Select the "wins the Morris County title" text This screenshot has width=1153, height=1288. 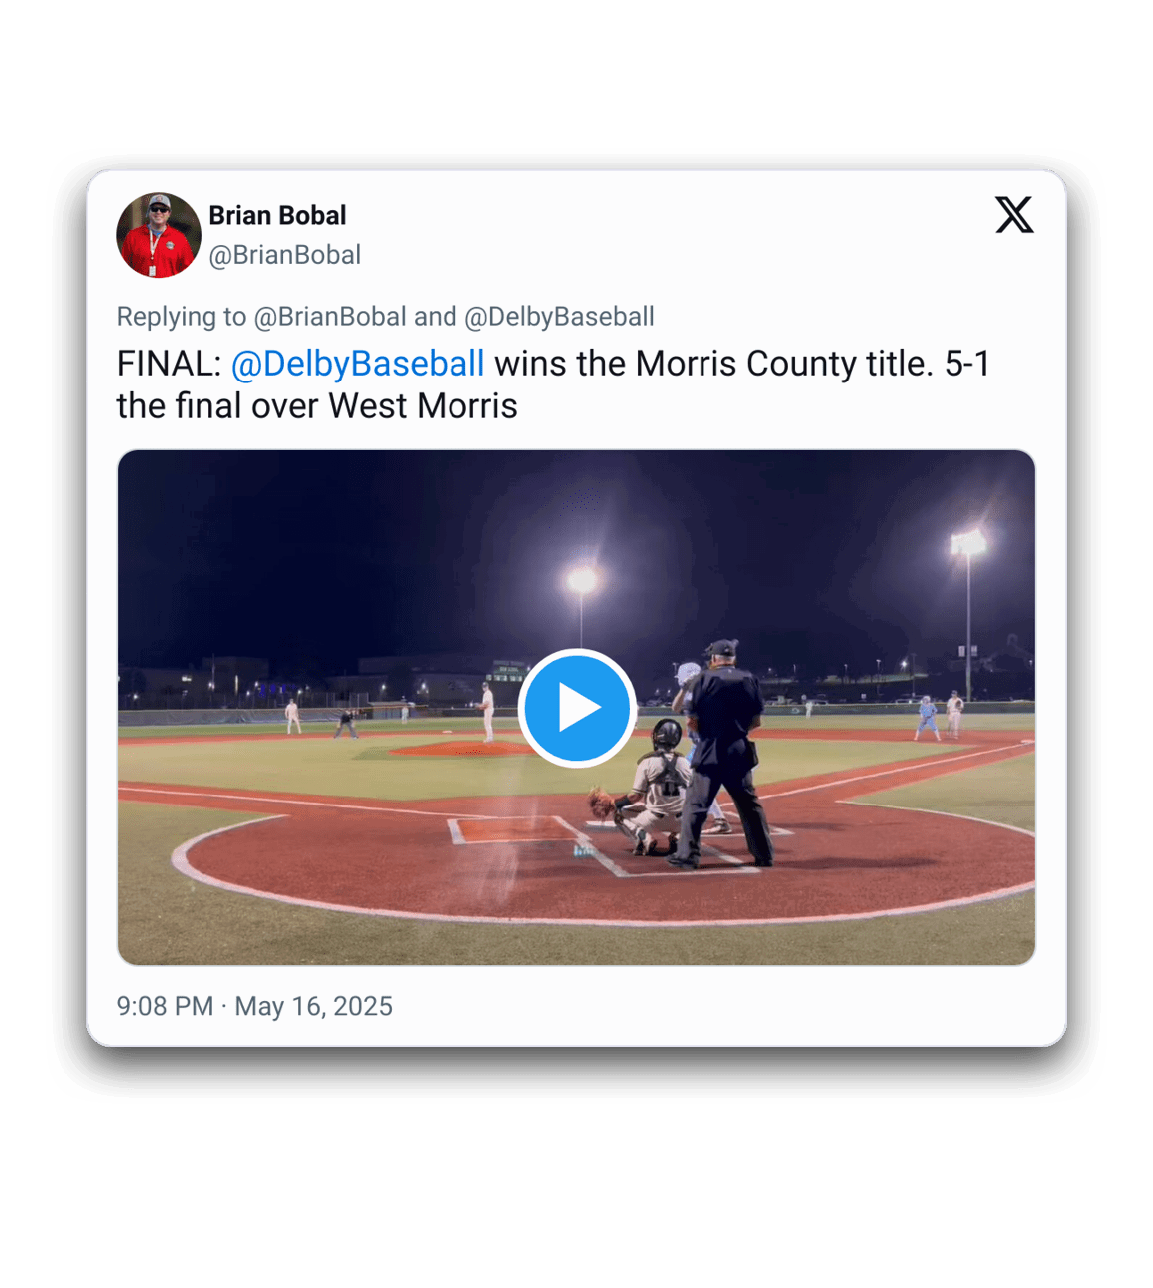[x=714, y=364]
